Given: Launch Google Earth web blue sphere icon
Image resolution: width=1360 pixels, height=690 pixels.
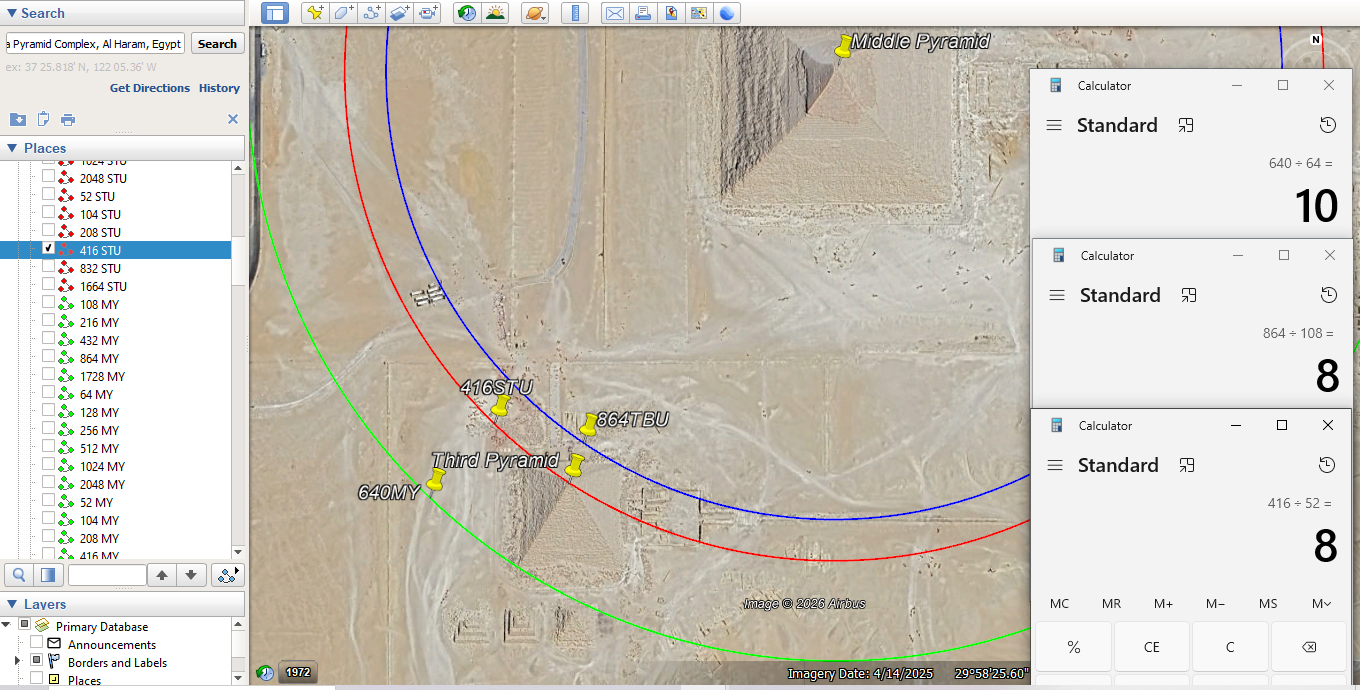Looking at the screenshot, I should 727,13.
